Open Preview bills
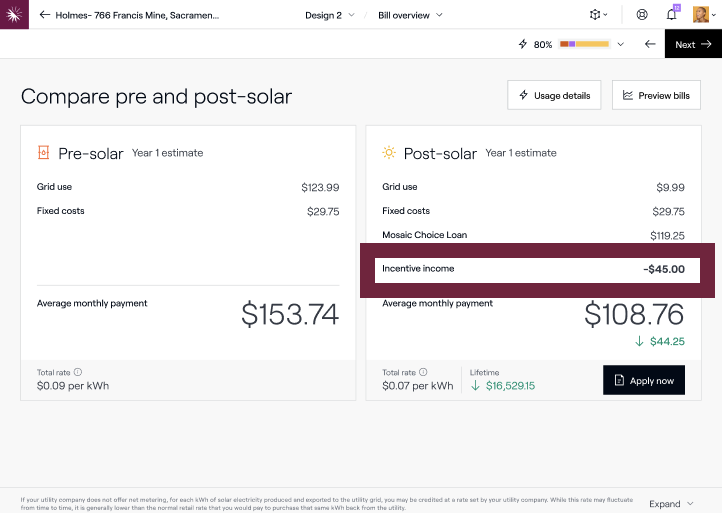Screen dimensions: 722x513 (x=656, y=96)
